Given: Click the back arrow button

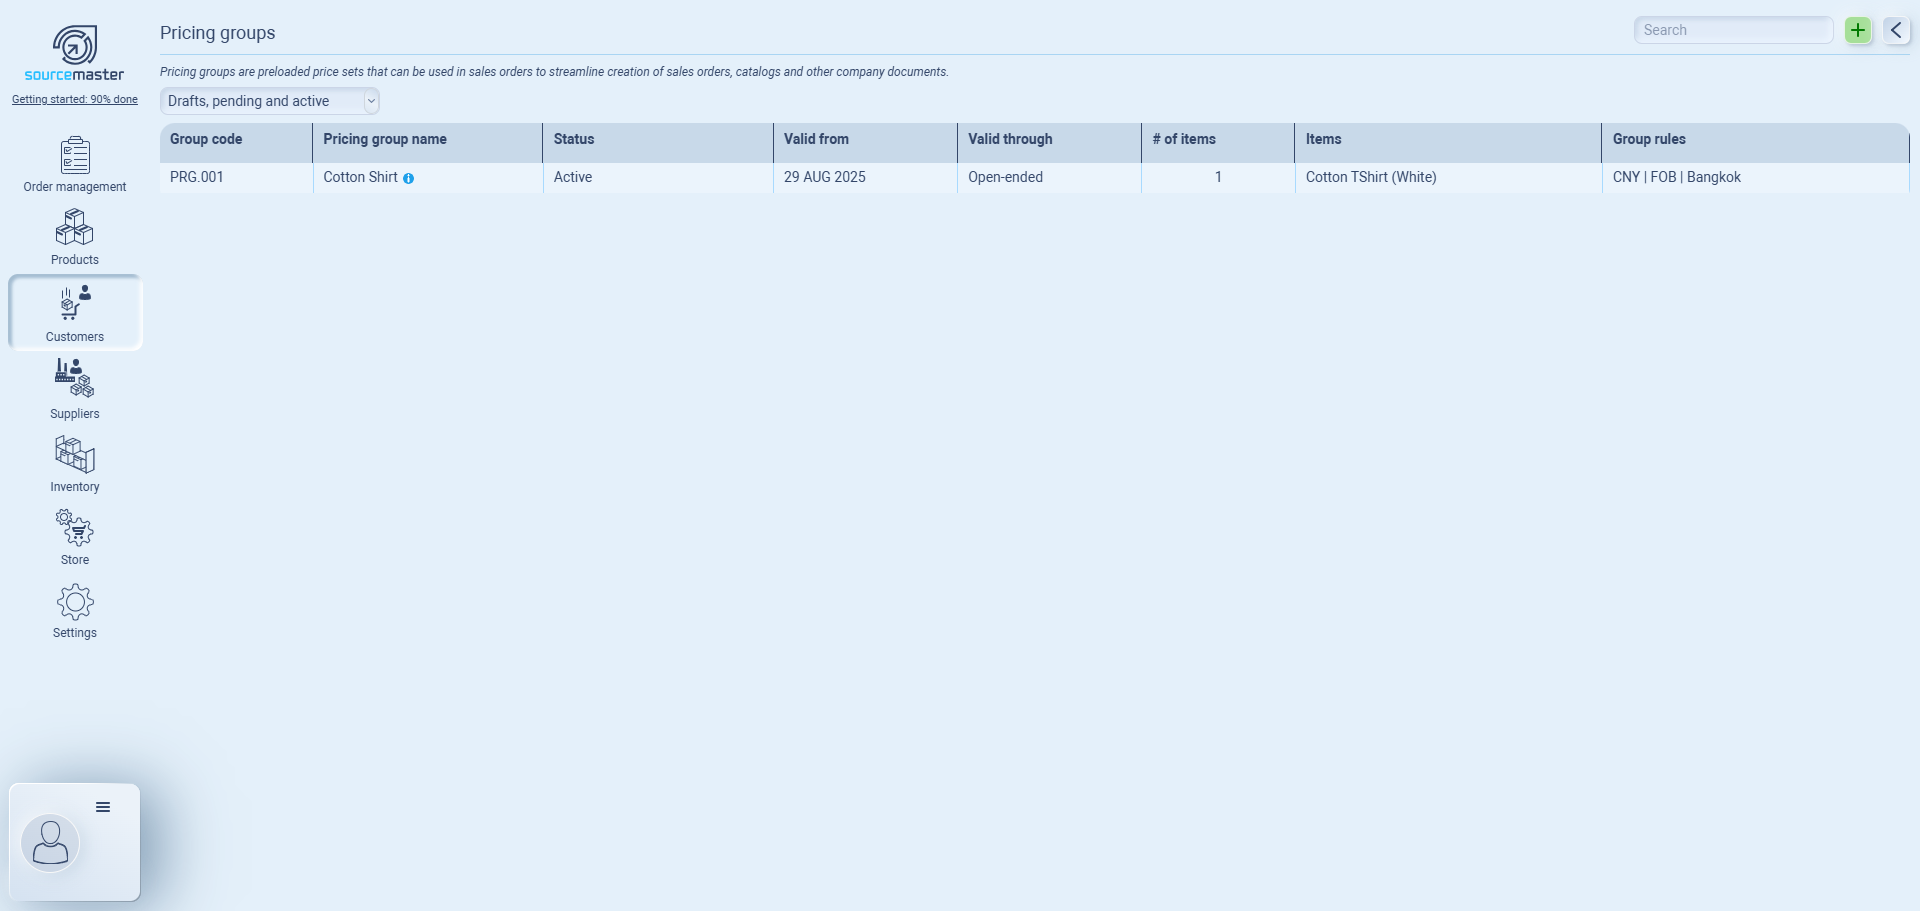Looking at the screenshot, I should click(1896, 30).
